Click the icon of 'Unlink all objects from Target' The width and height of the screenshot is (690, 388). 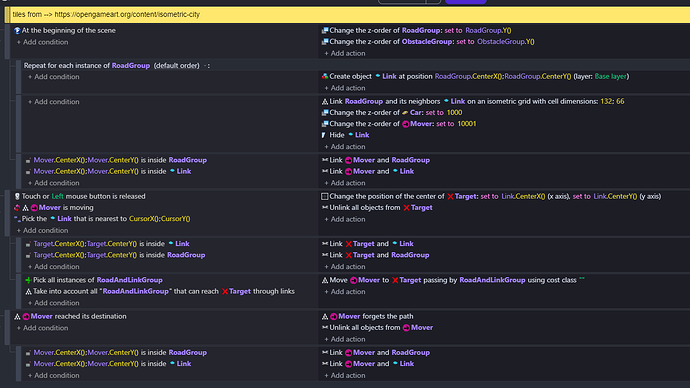[325, 208]
